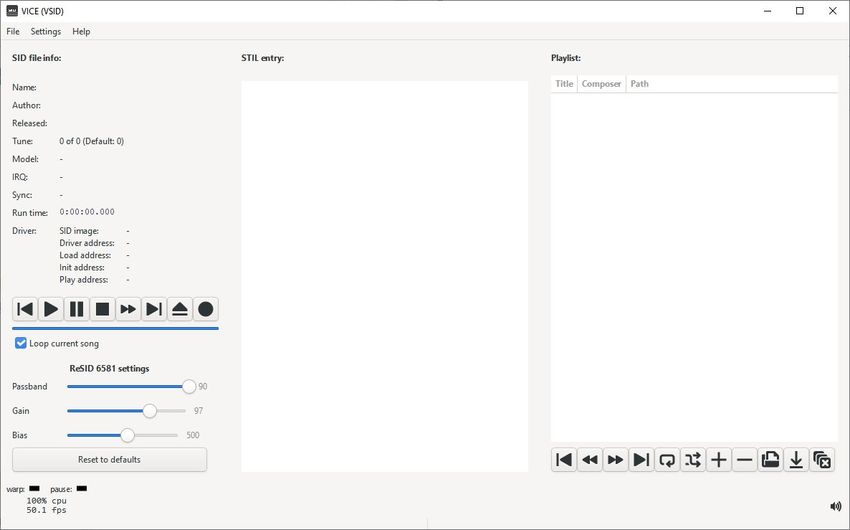Viewport: 850px width, 530px height.
Task: Add a tune to the playlist
Action: (x=719, y=460)
